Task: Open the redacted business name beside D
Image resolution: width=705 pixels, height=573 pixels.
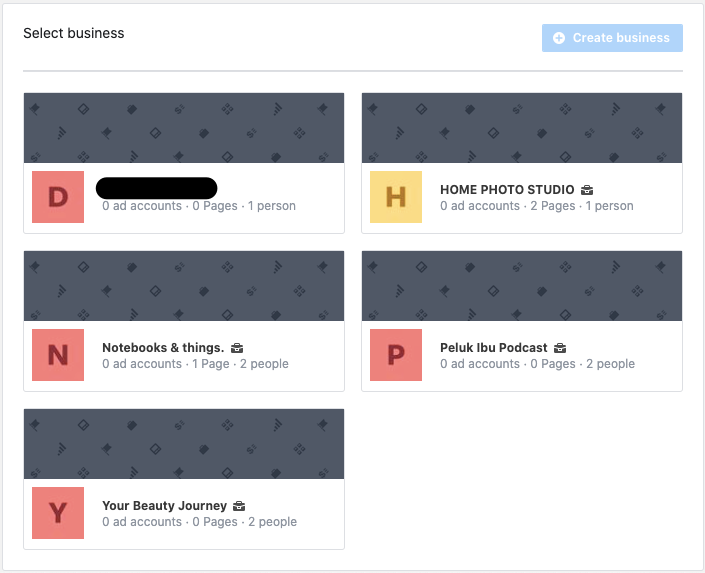Action: [156, 188]
